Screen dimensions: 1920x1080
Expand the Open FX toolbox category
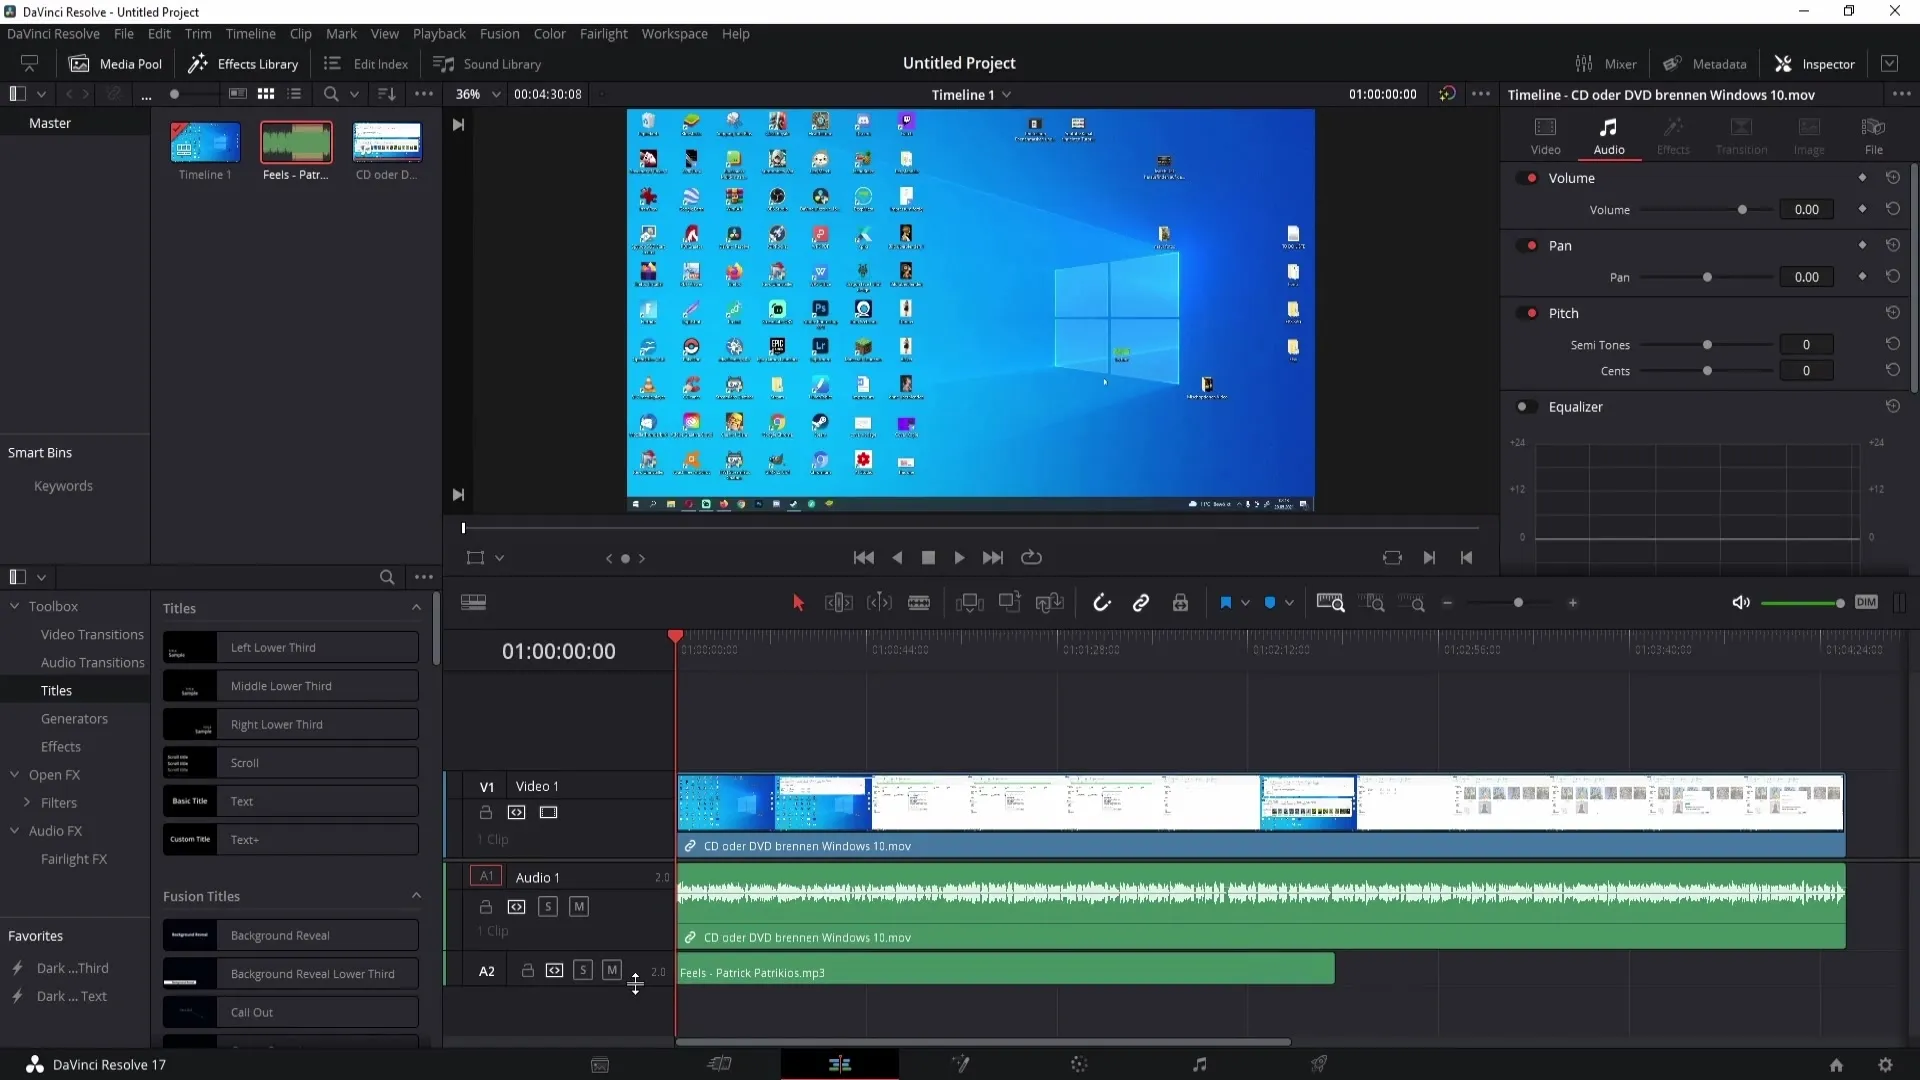(53, 774)
